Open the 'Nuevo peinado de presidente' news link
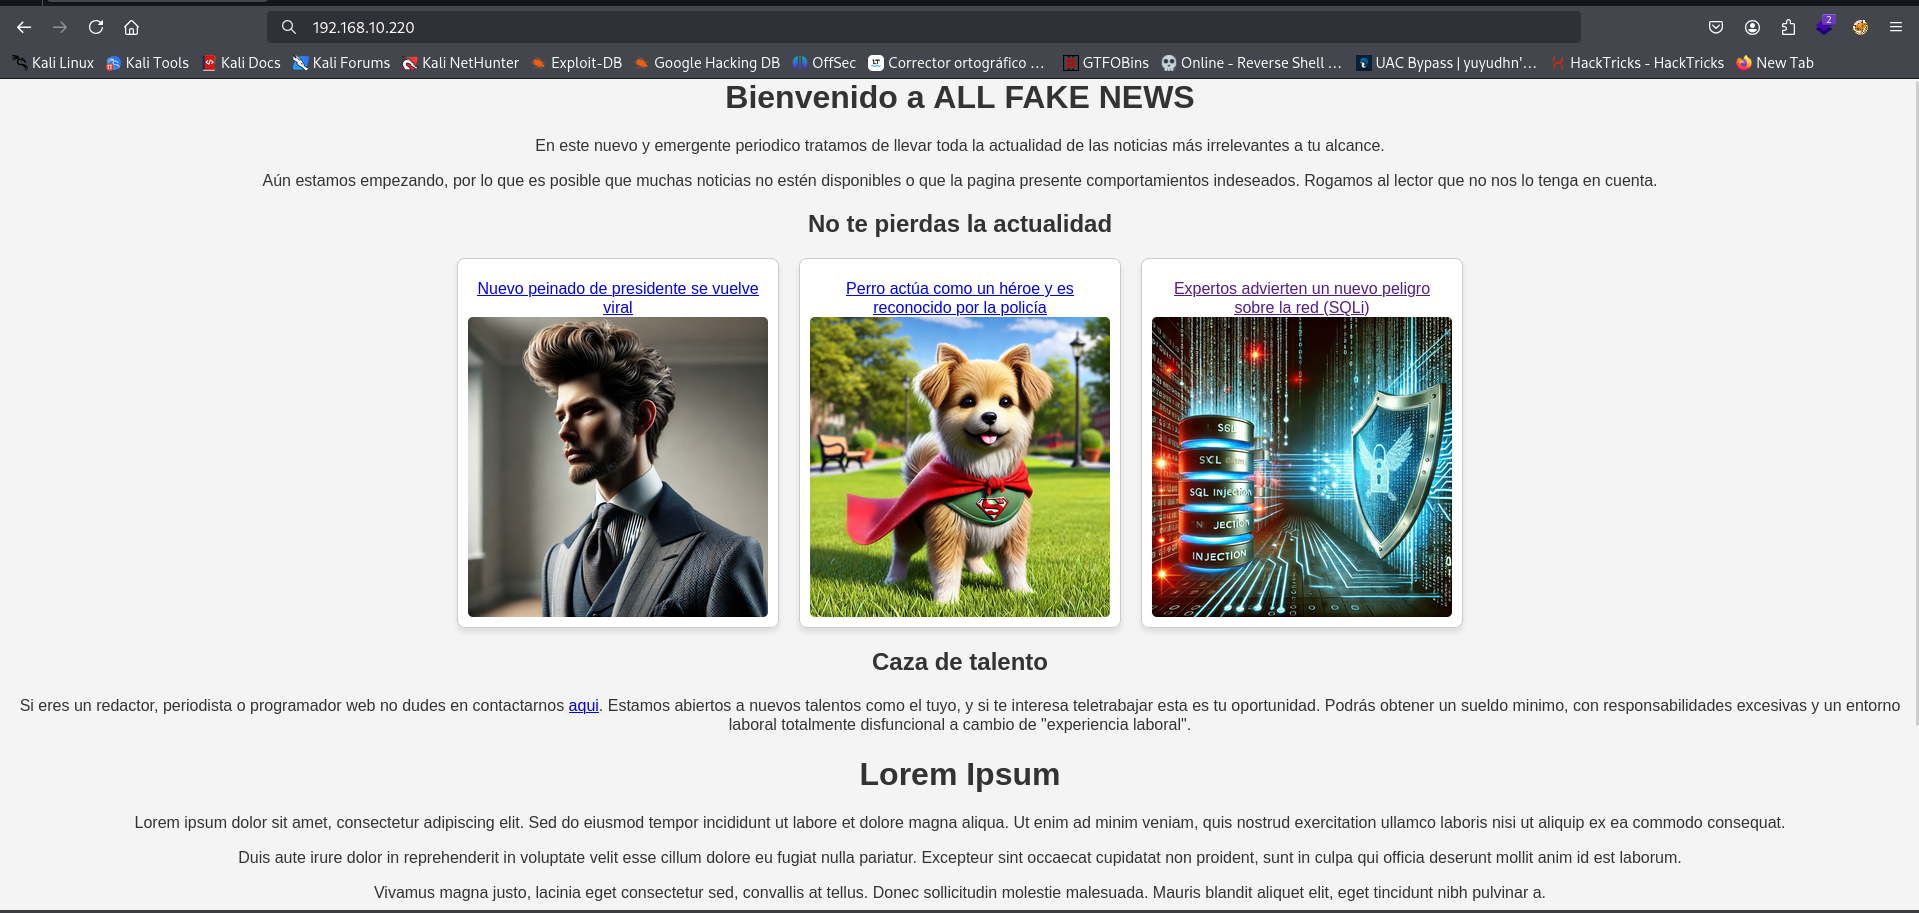The height and width of the screenshot is (913, 1919). (x=618, y=298)
